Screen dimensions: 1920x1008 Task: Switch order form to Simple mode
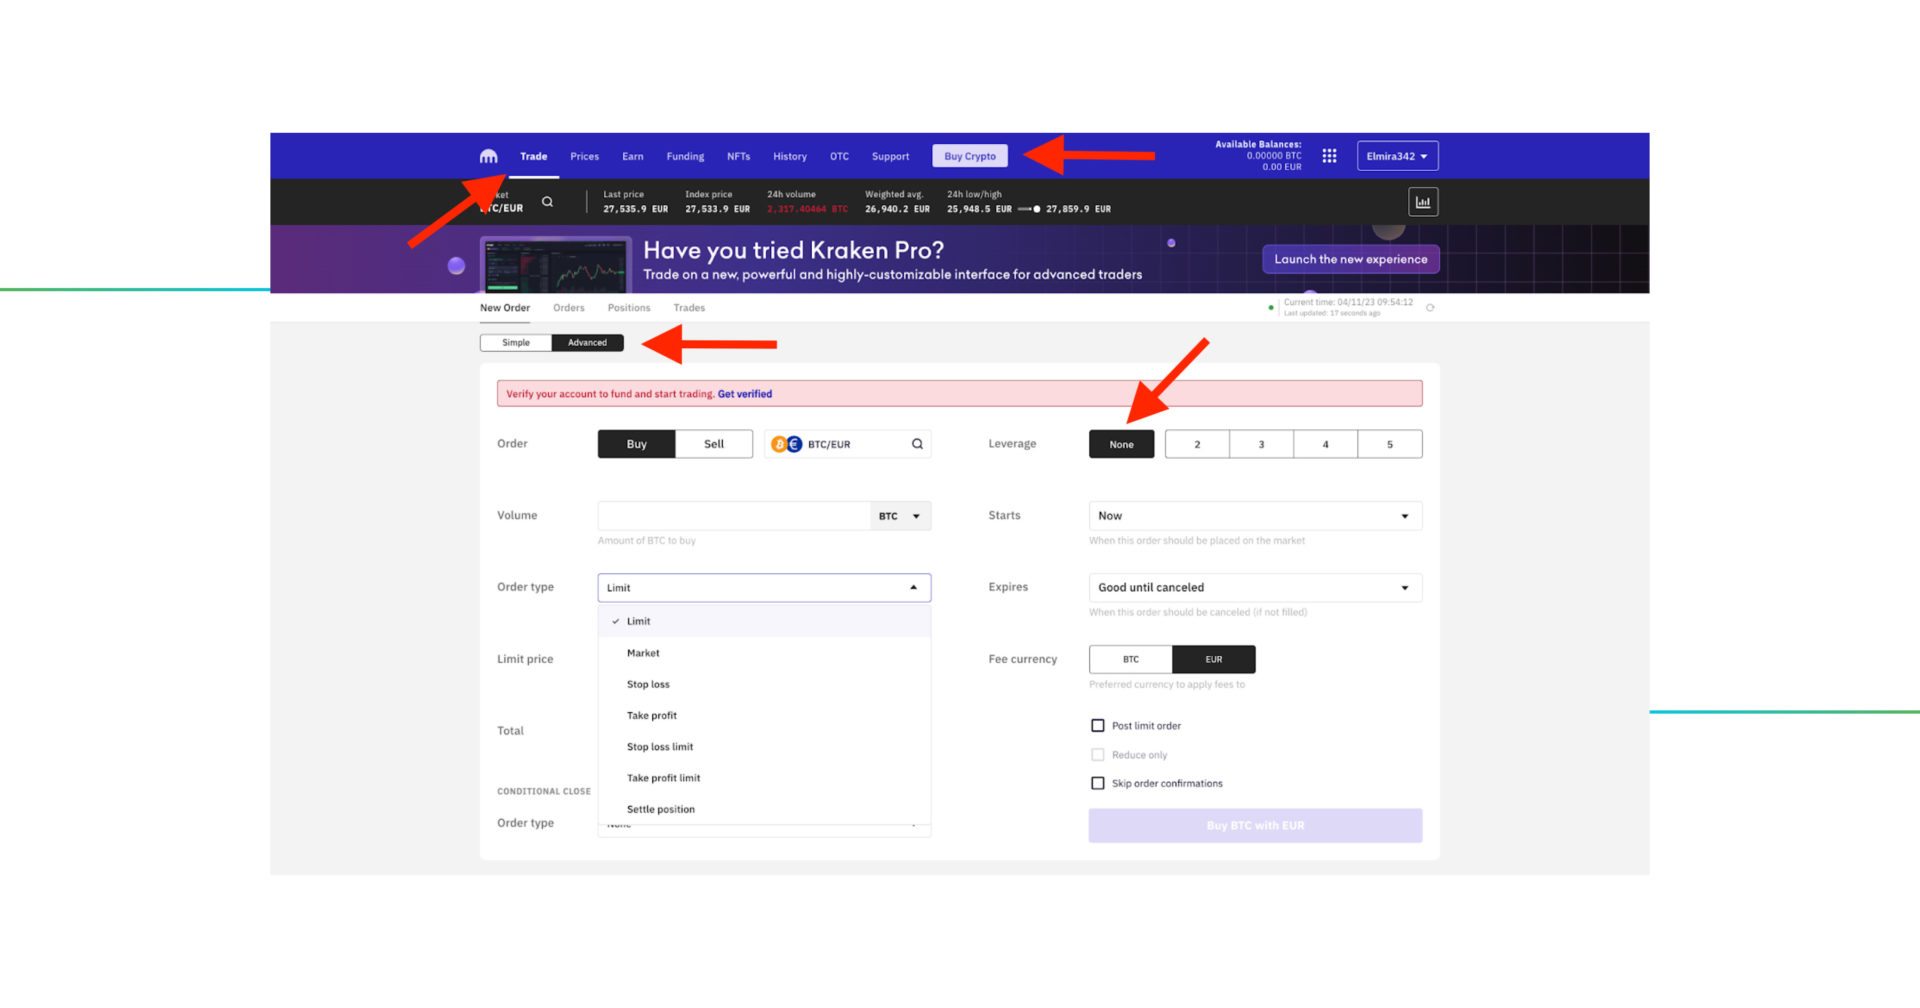516,343
